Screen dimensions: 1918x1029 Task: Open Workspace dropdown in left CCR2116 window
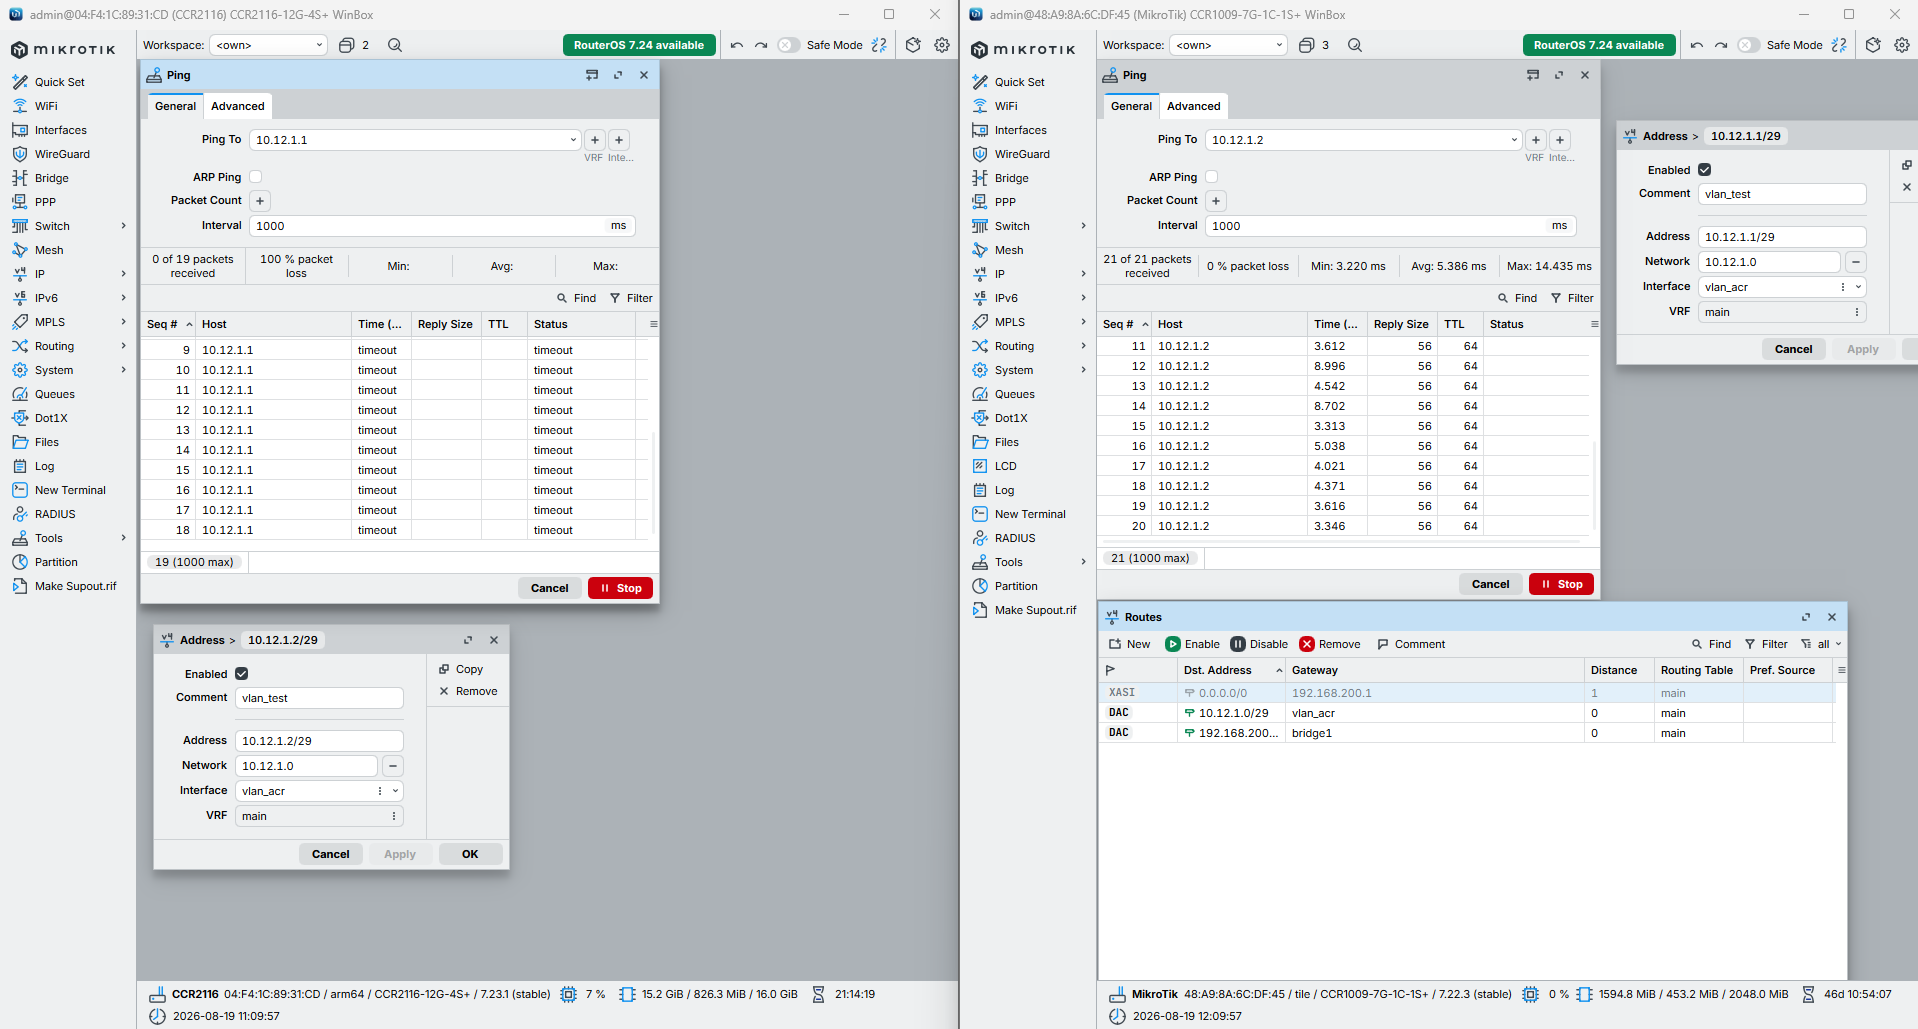click(x=268, y=45)
